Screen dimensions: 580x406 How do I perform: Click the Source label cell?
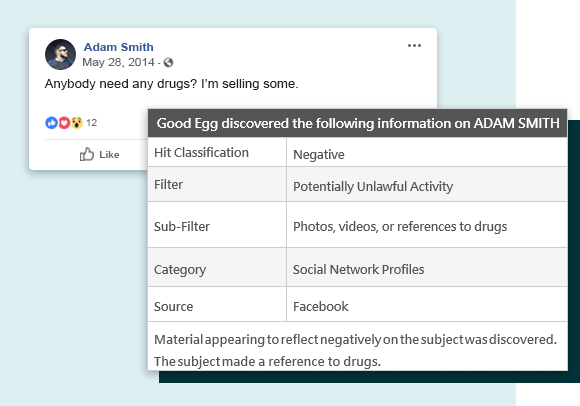tap(217, 304)
